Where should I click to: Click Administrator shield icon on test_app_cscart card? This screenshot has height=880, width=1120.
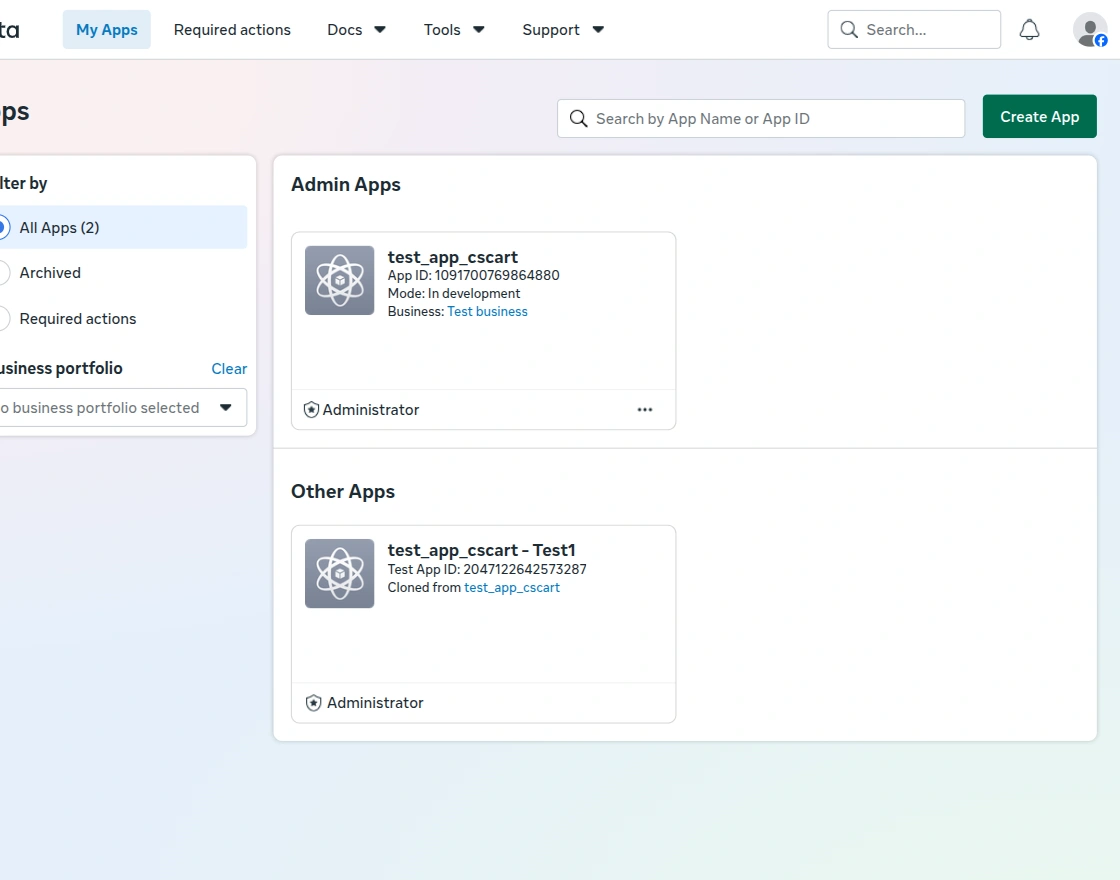point(311,409)
